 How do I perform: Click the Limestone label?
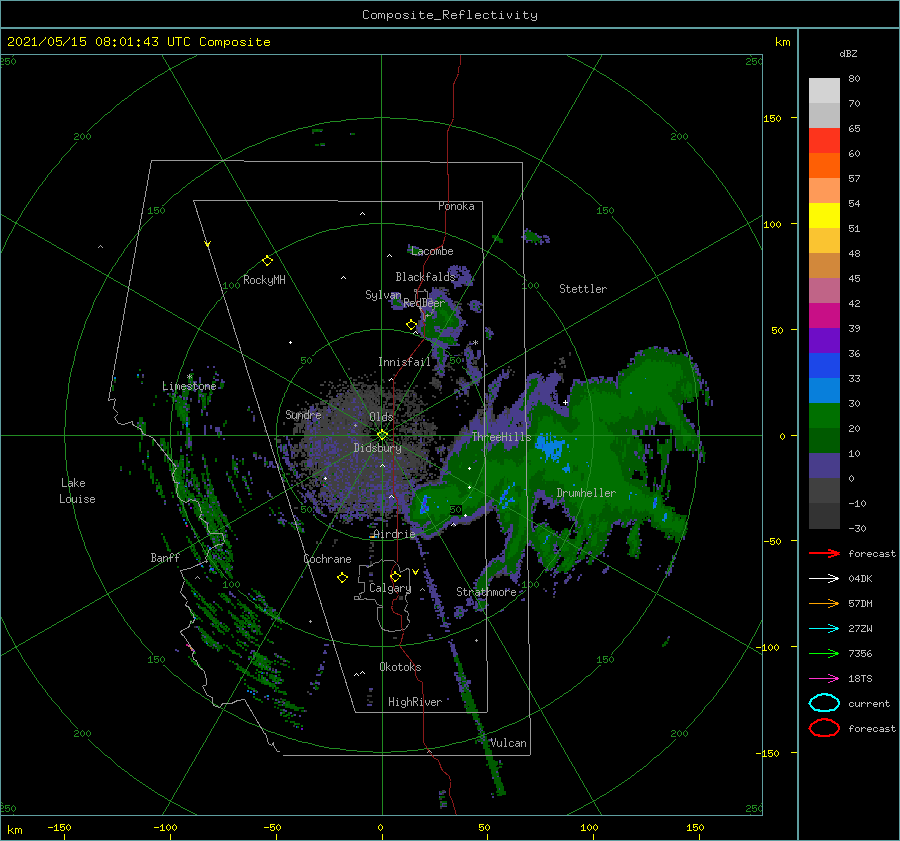[x=189, y=386]
